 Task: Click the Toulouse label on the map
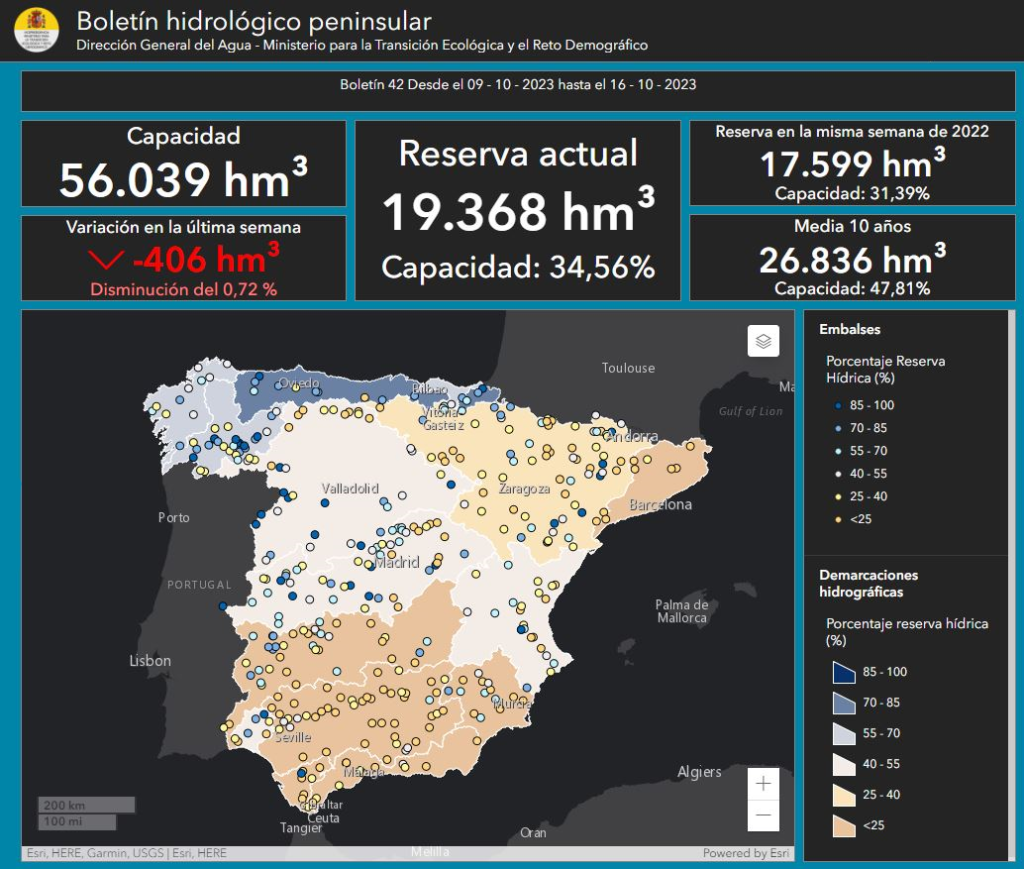(x=628, y=368)
